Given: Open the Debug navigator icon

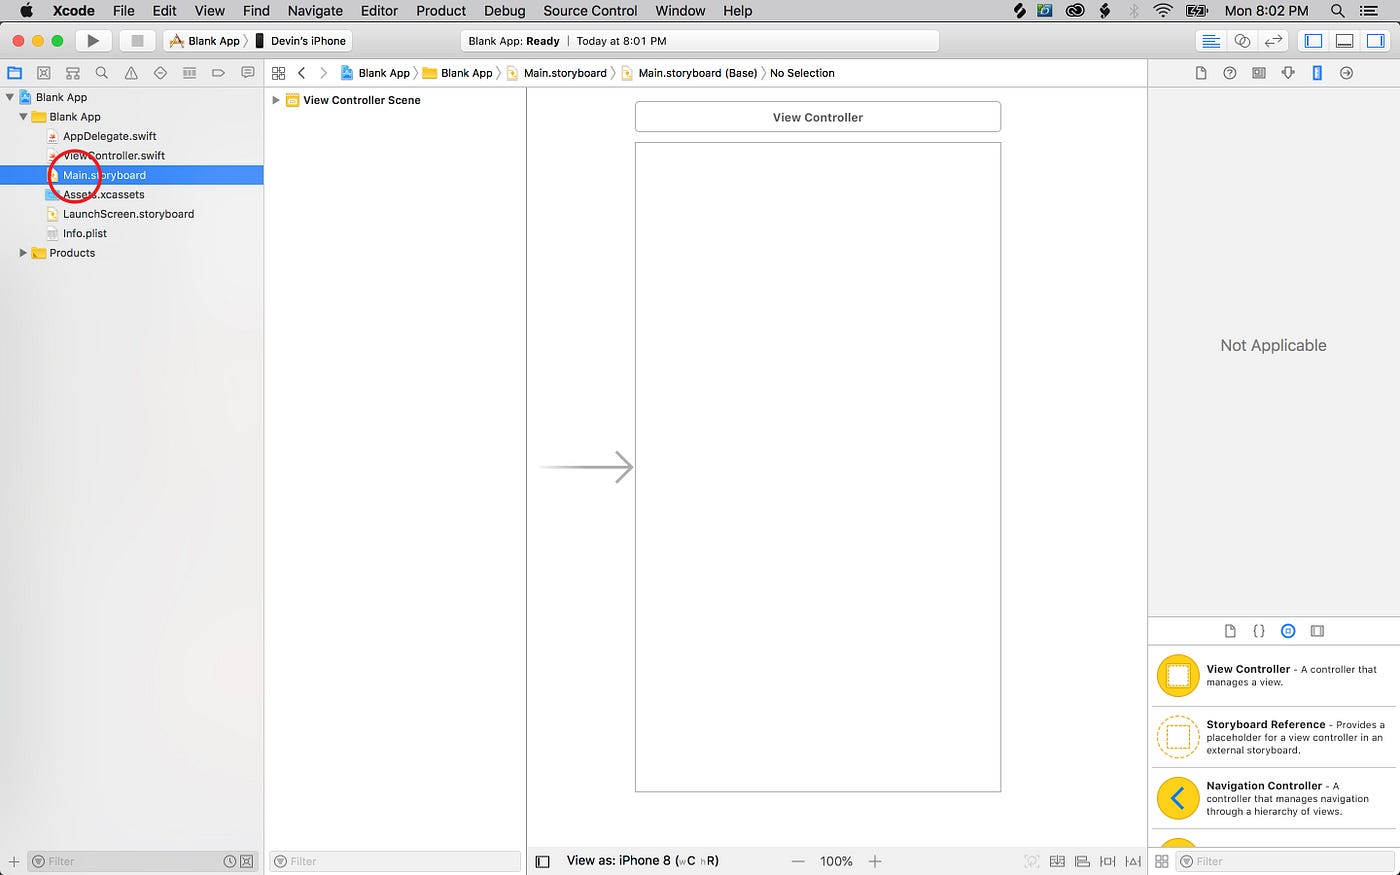Looking at the screenshot, I should (x=189, y=73).
